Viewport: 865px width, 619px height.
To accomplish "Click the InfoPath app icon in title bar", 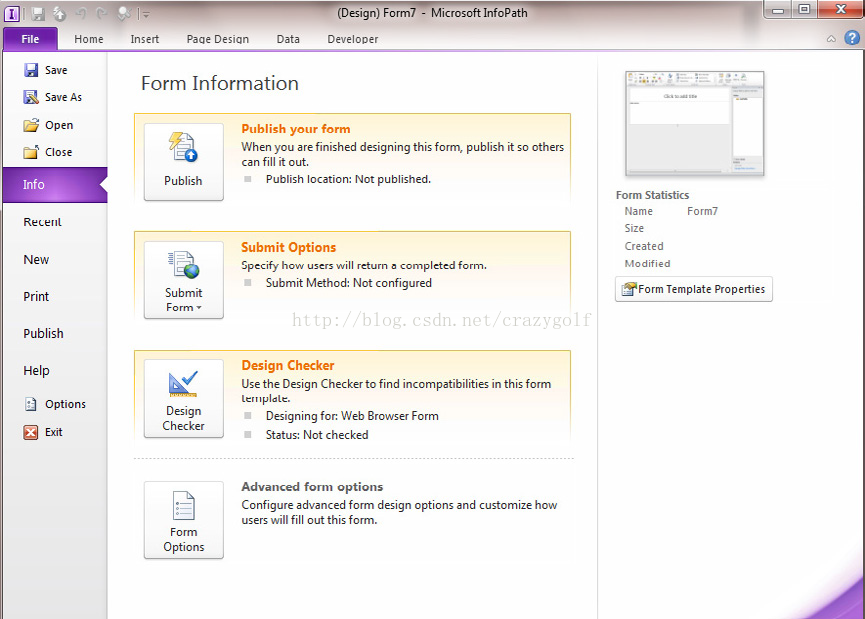I will coord(12,13).
